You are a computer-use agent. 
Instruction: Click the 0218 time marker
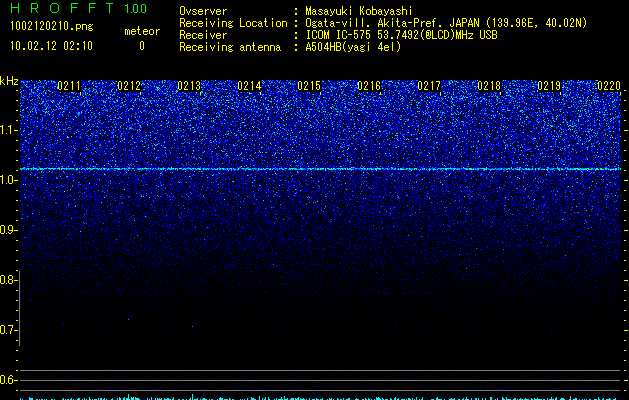[x=489, y=86]
